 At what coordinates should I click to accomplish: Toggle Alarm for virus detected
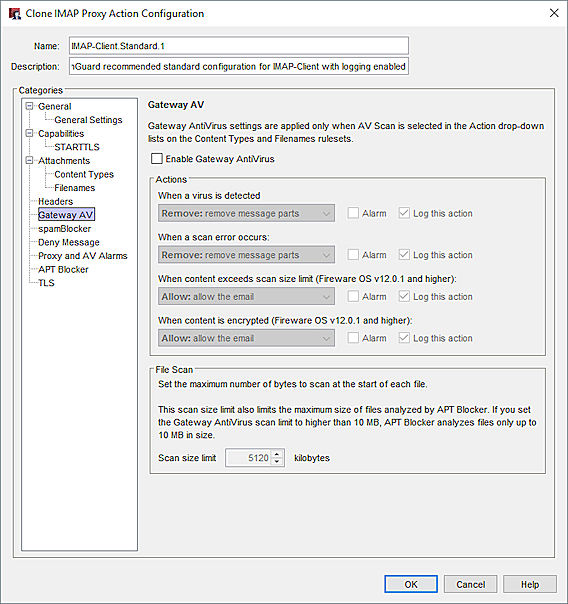click(x=353, y=213)
